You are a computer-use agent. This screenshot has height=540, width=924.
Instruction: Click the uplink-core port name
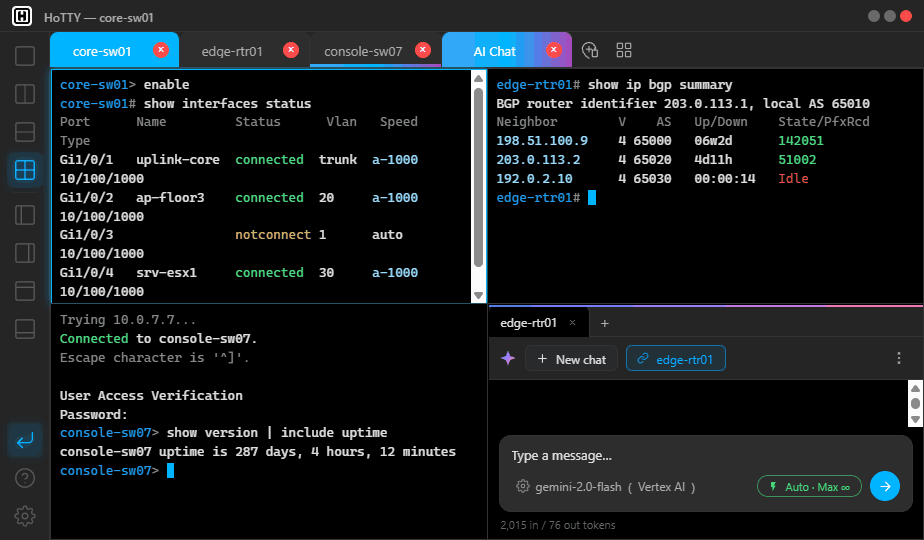click(x=178, y=160)
